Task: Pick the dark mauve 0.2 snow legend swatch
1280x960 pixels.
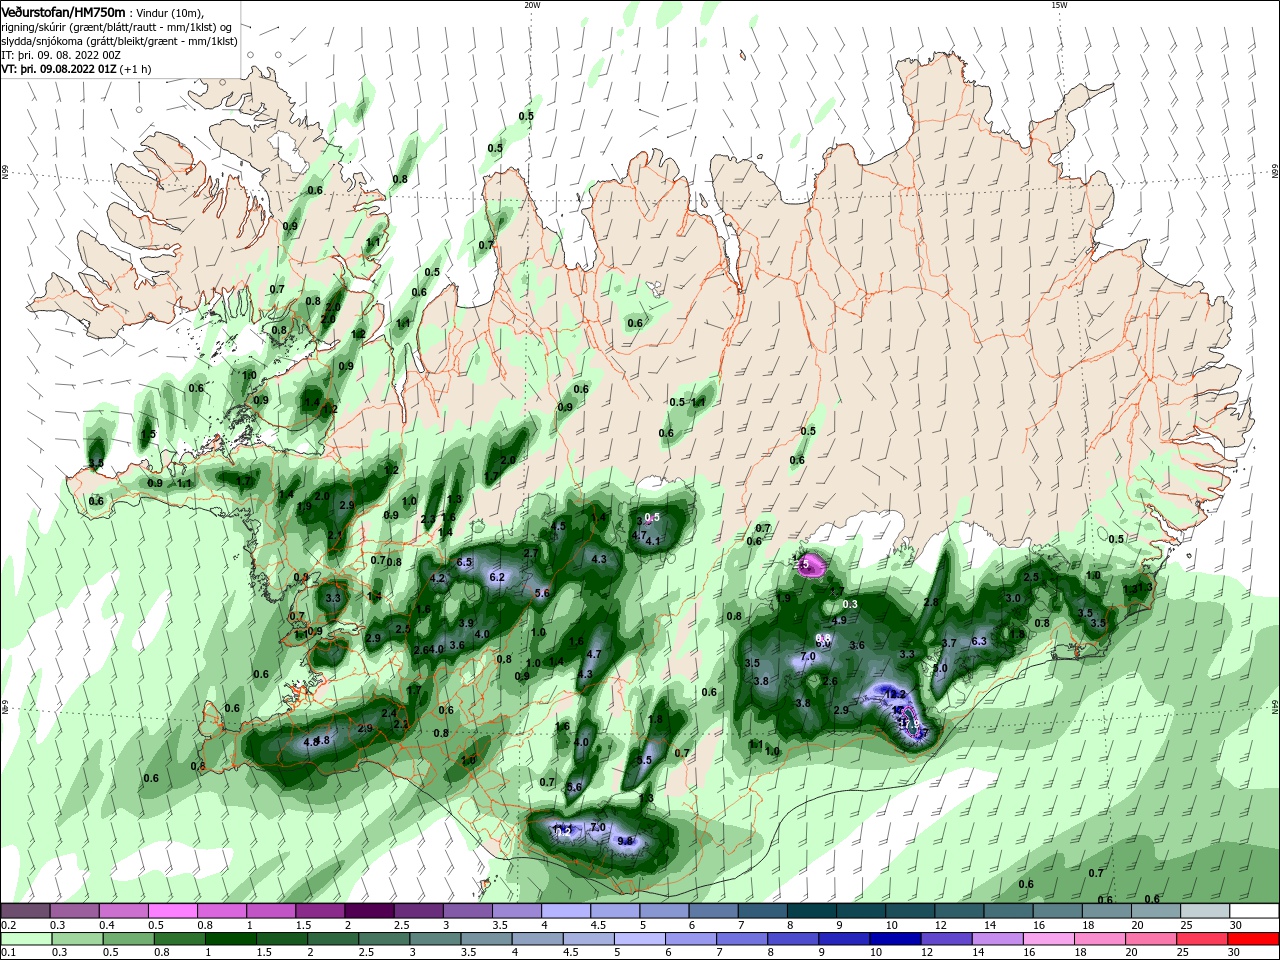Action: (x=25, y=911)
